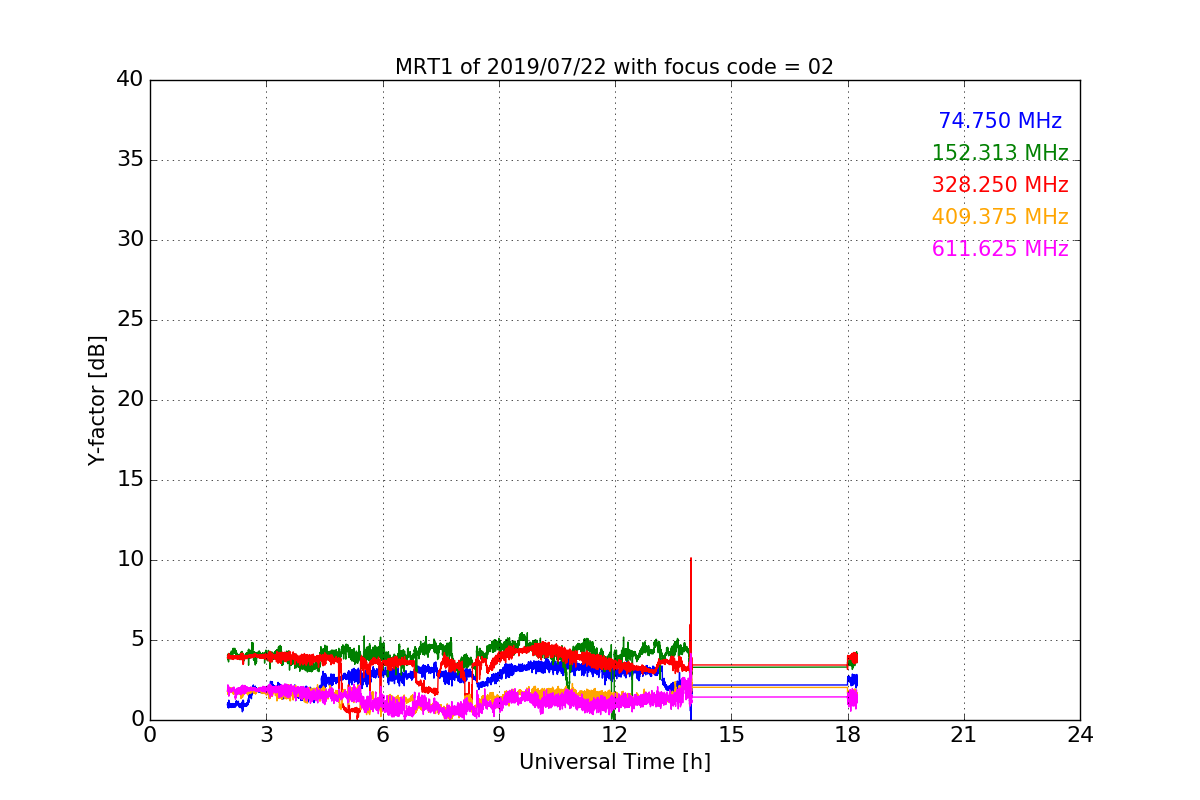The width and height of the screenshot is (1200, 800).
Task: Select the 328.250 MHz legend label
Action: [1000, 185]
